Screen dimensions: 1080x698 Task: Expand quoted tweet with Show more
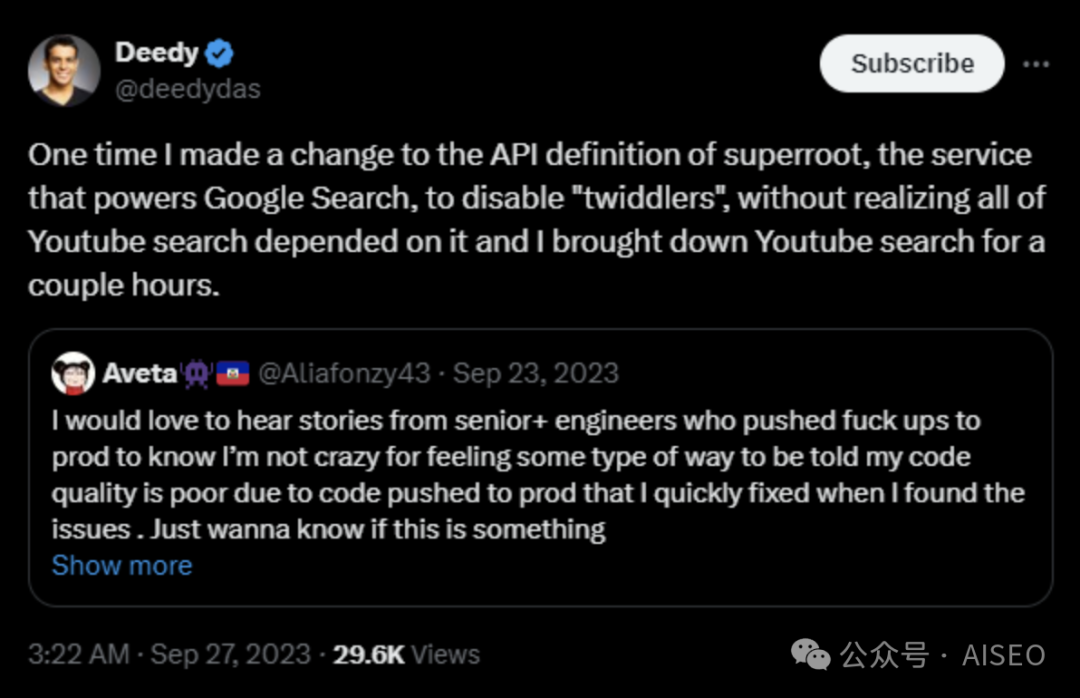[122, 565]
